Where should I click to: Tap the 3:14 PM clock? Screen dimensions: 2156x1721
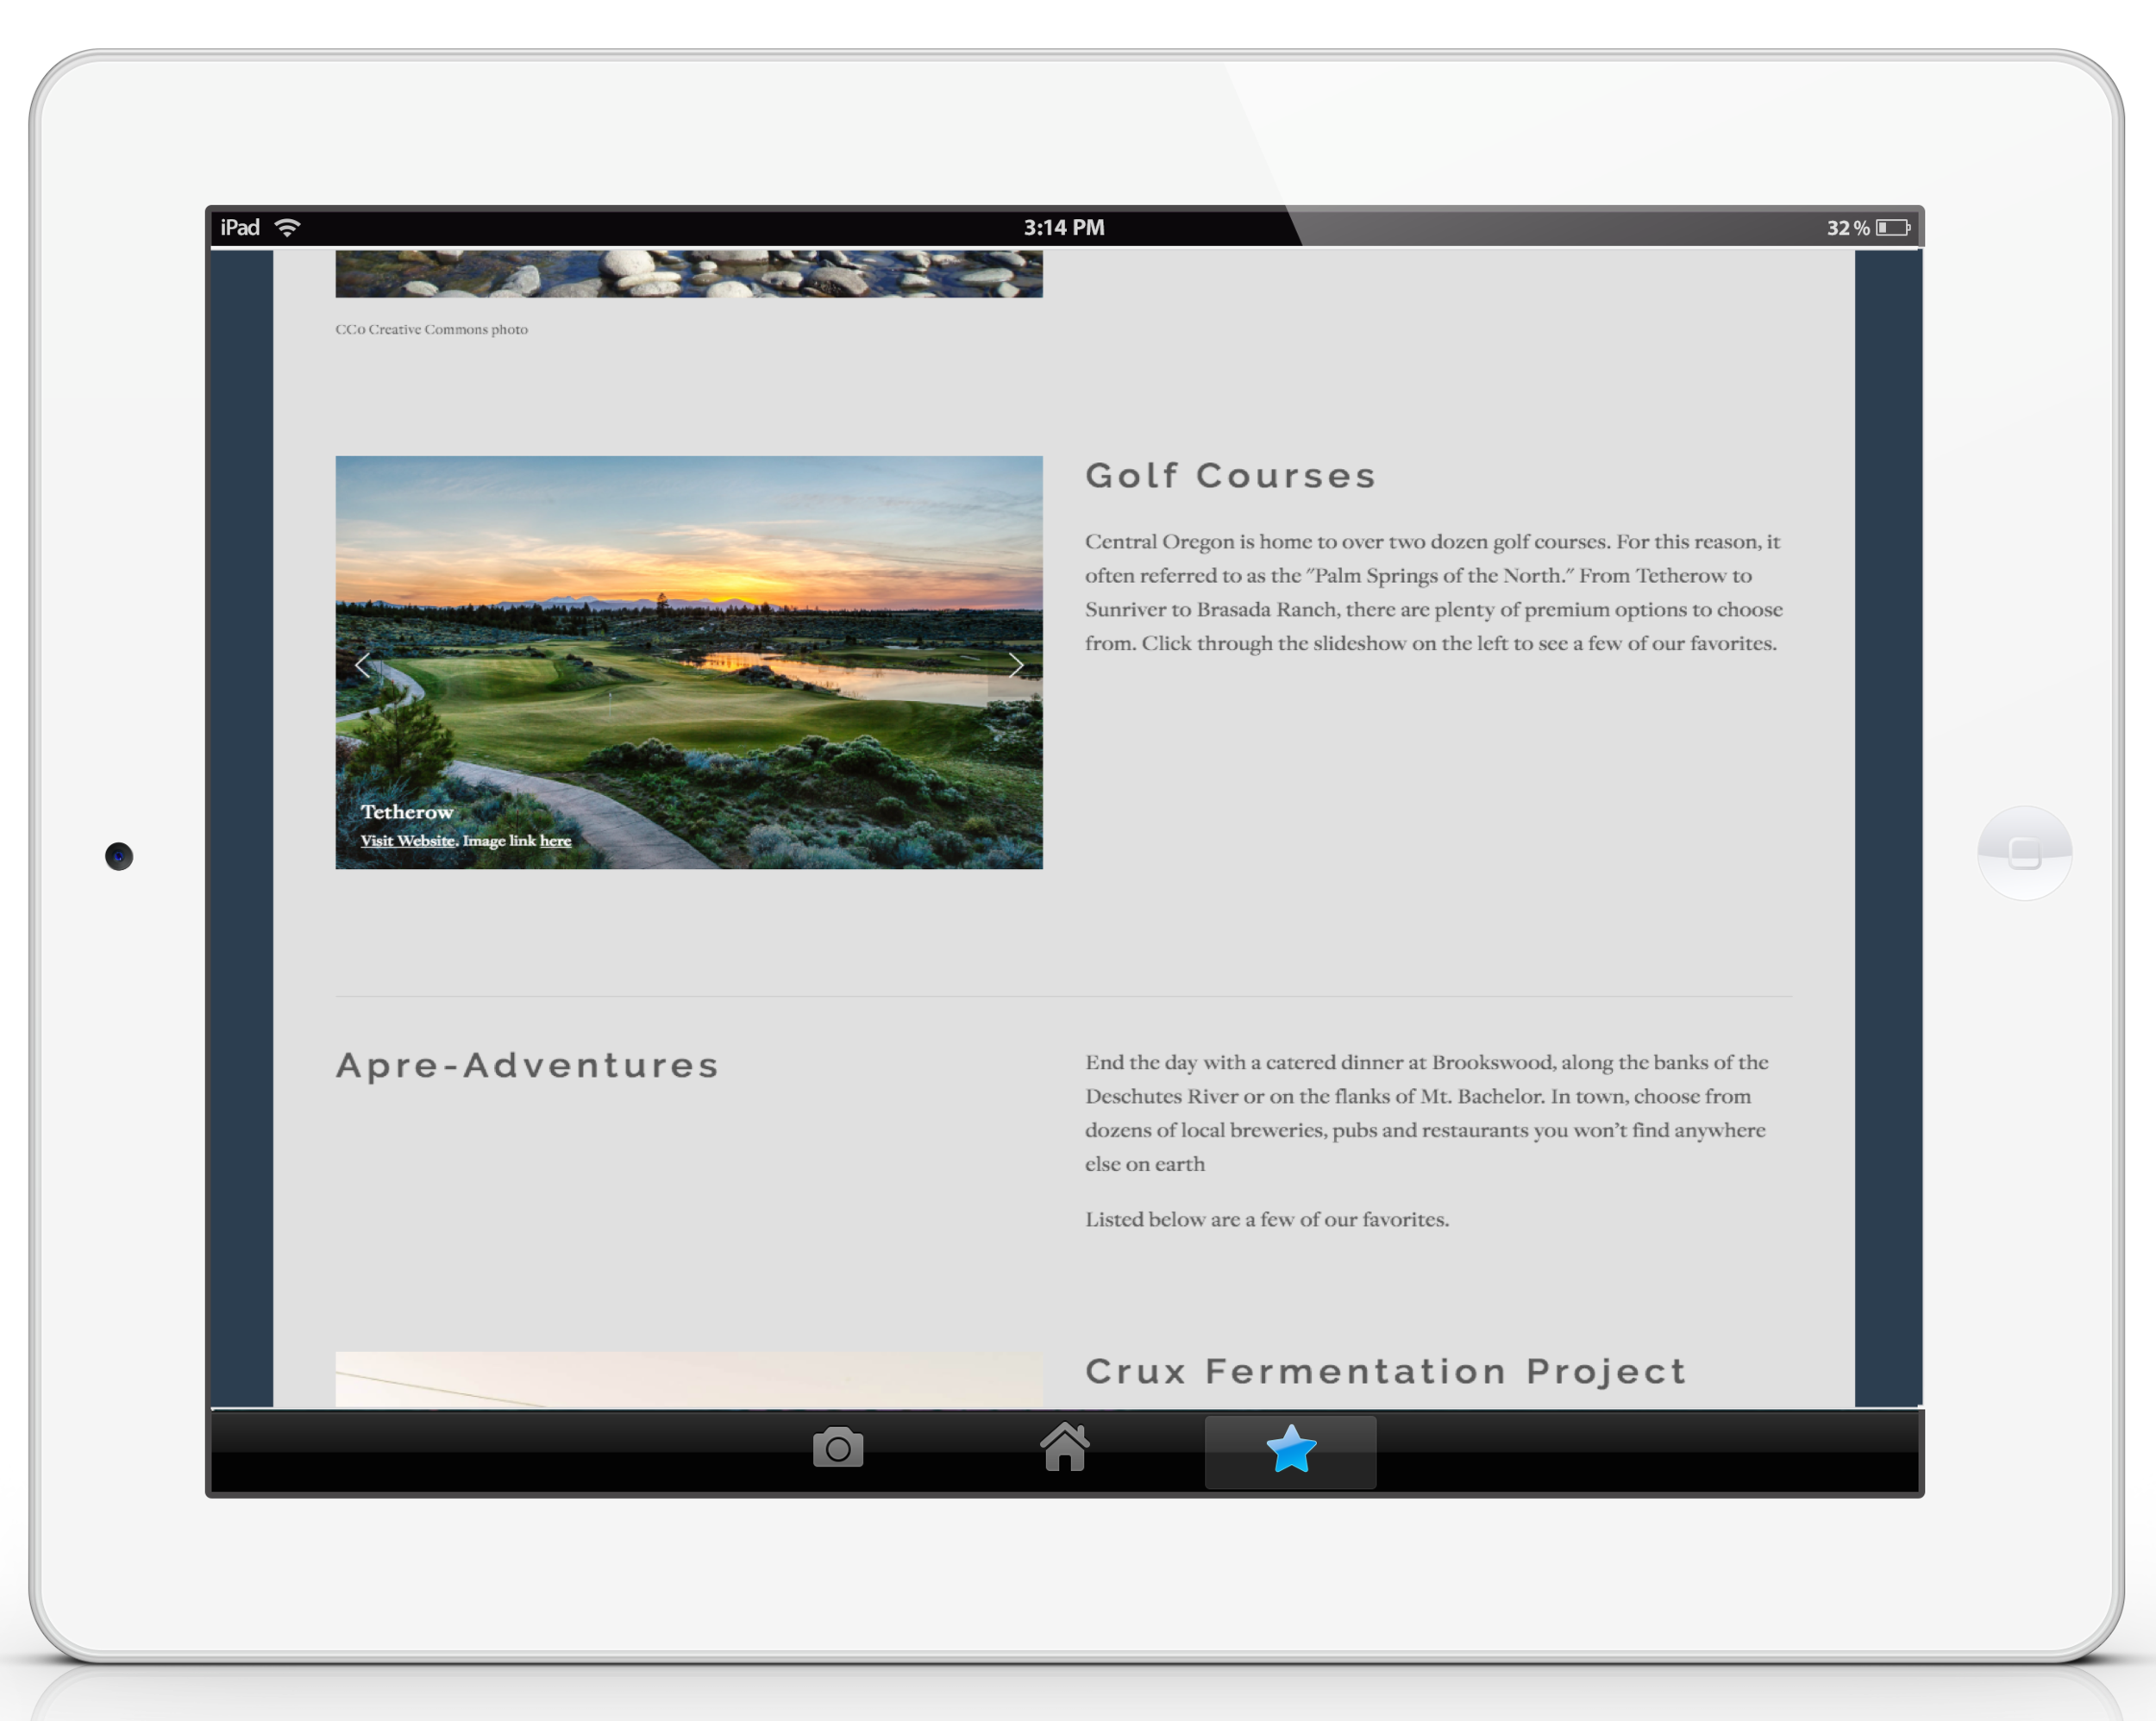click(x=1064, y=228)
